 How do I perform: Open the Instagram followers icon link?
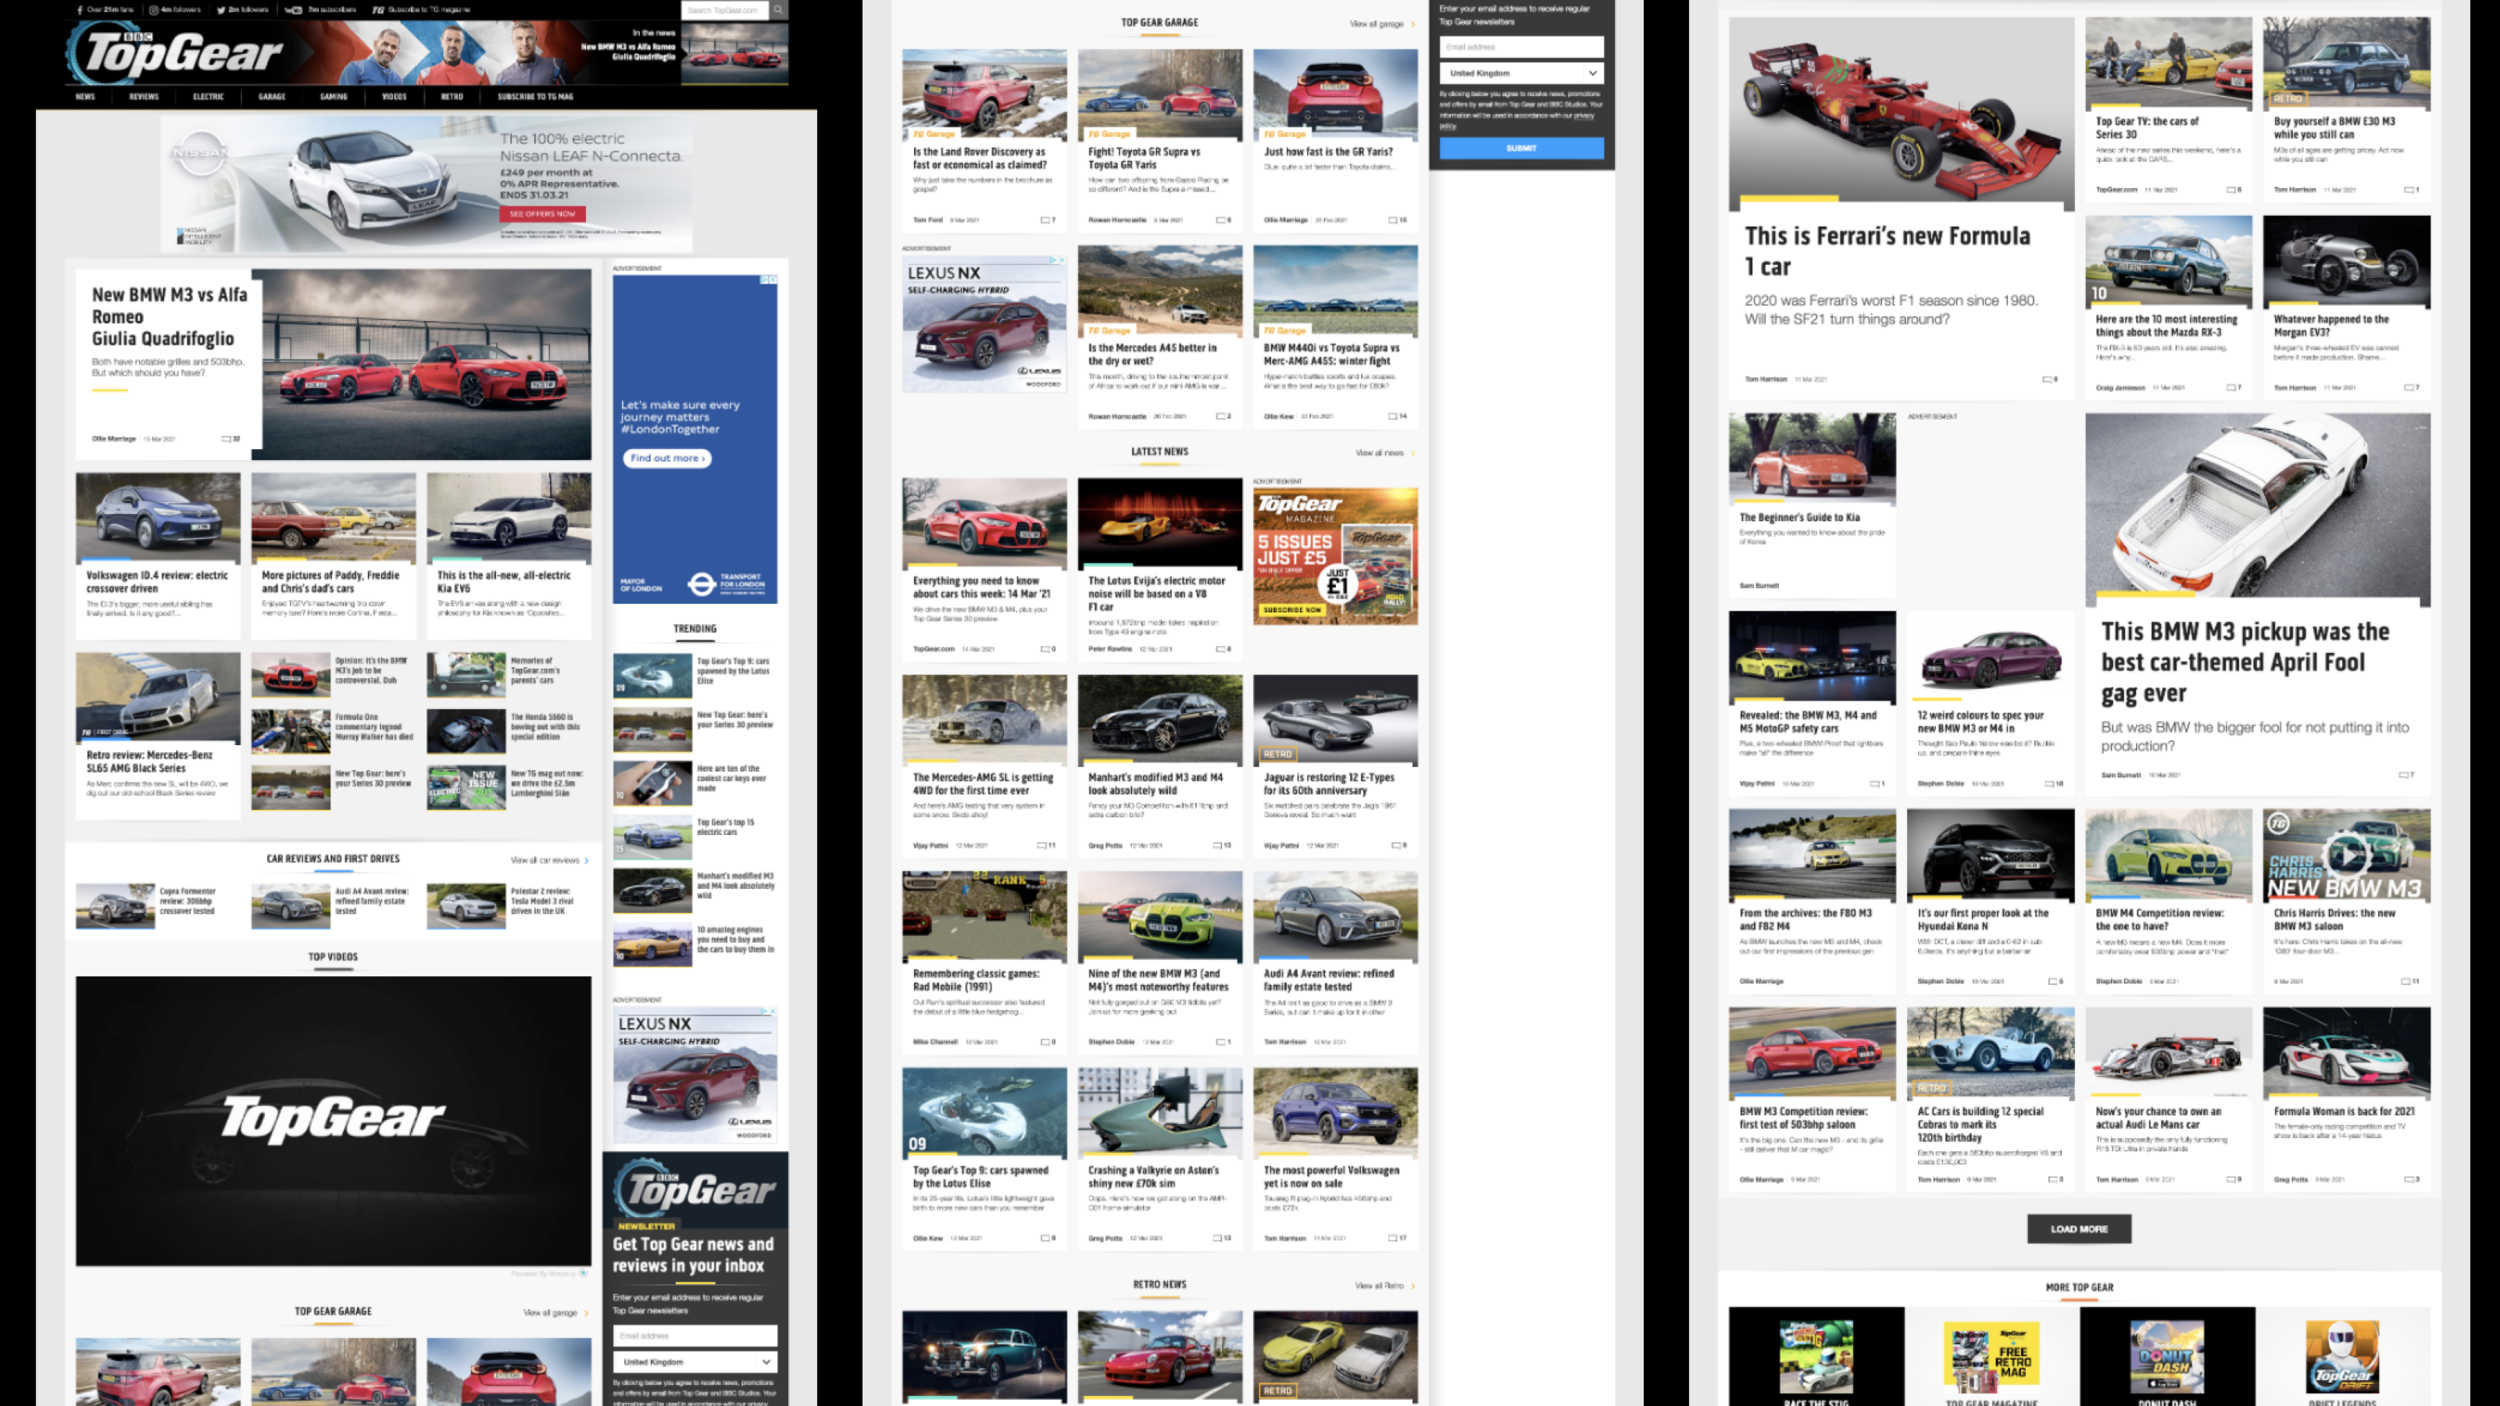pos(154,10)
